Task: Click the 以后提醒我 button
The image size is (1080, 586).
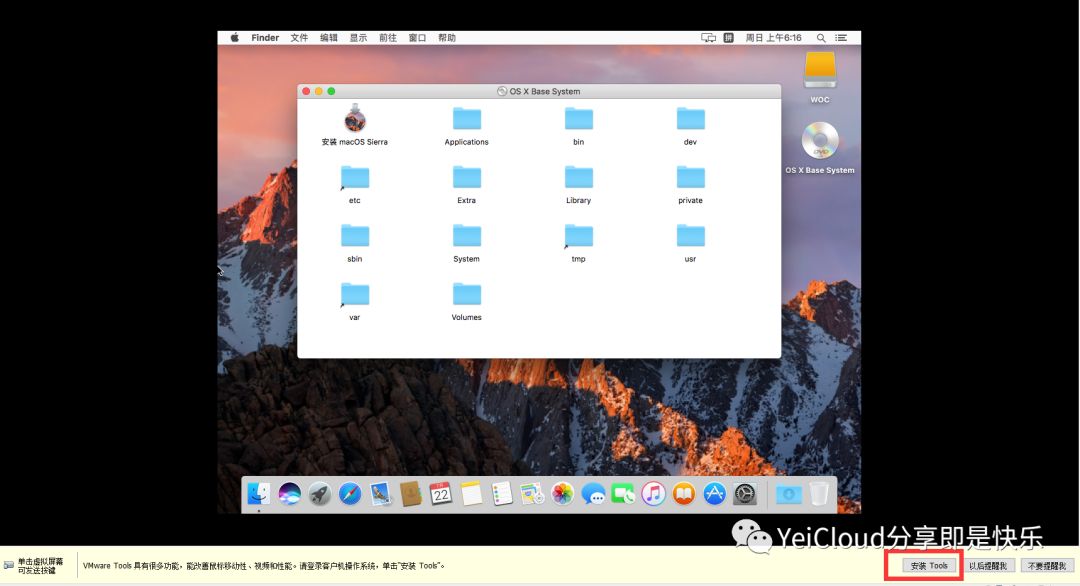Action: tap(988, 566)
